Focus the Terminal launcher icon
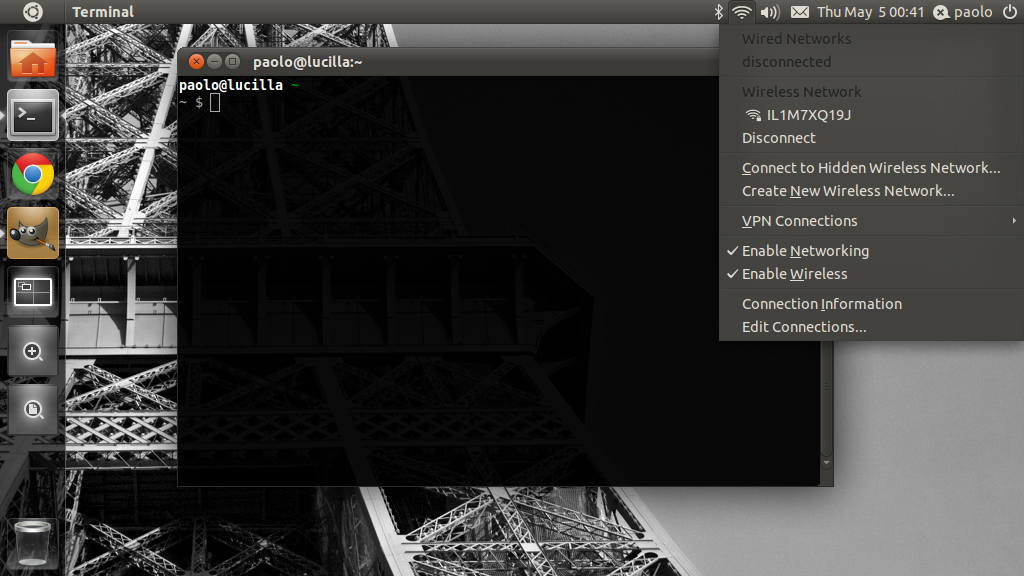This screenshot has height=576, width=1024. tap(33, 116)
